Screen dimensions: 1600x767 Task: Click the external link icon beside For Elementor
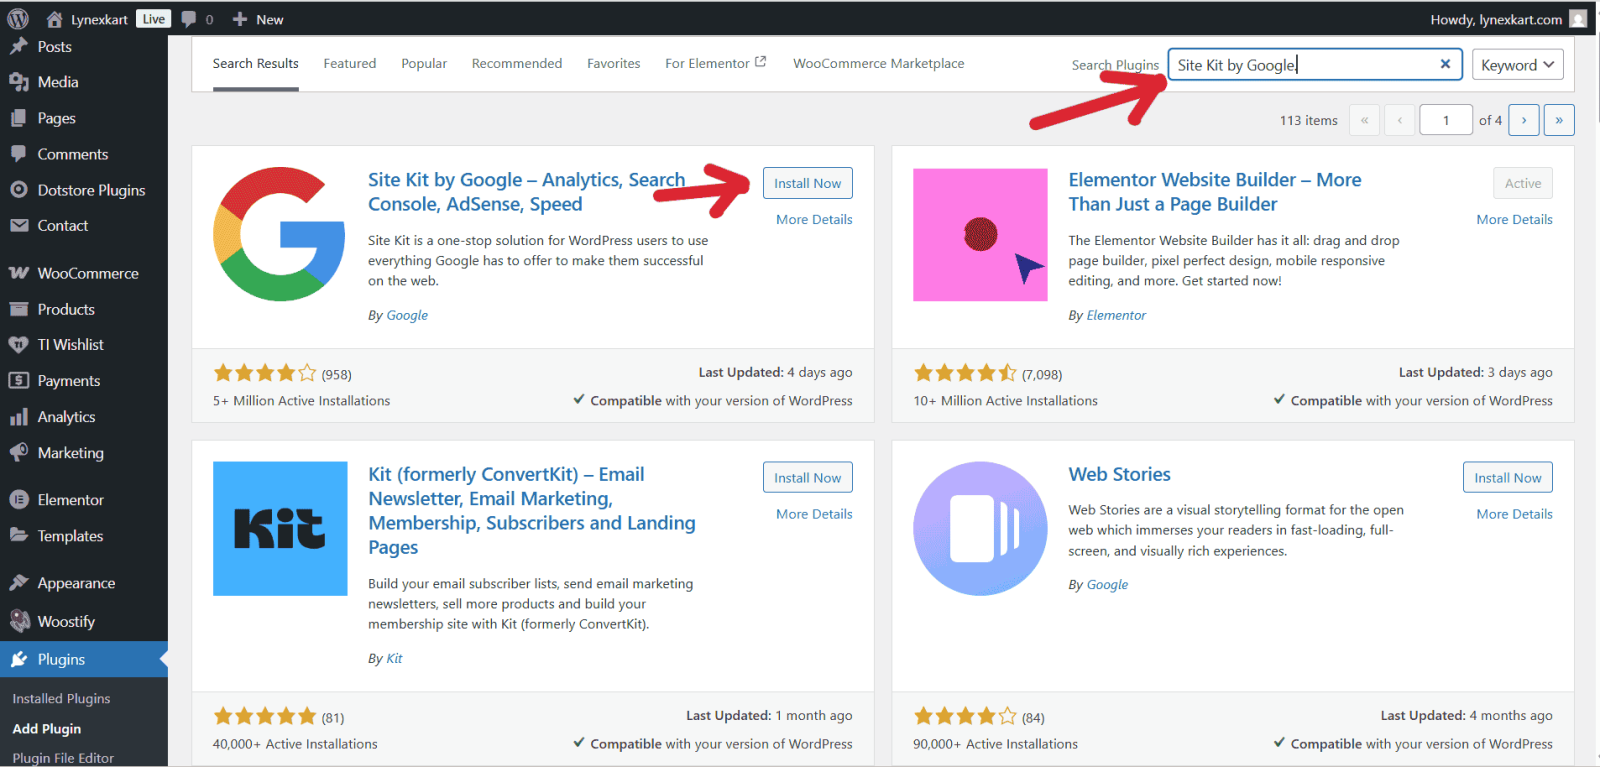pyautogui.click(x=760, y=62)
